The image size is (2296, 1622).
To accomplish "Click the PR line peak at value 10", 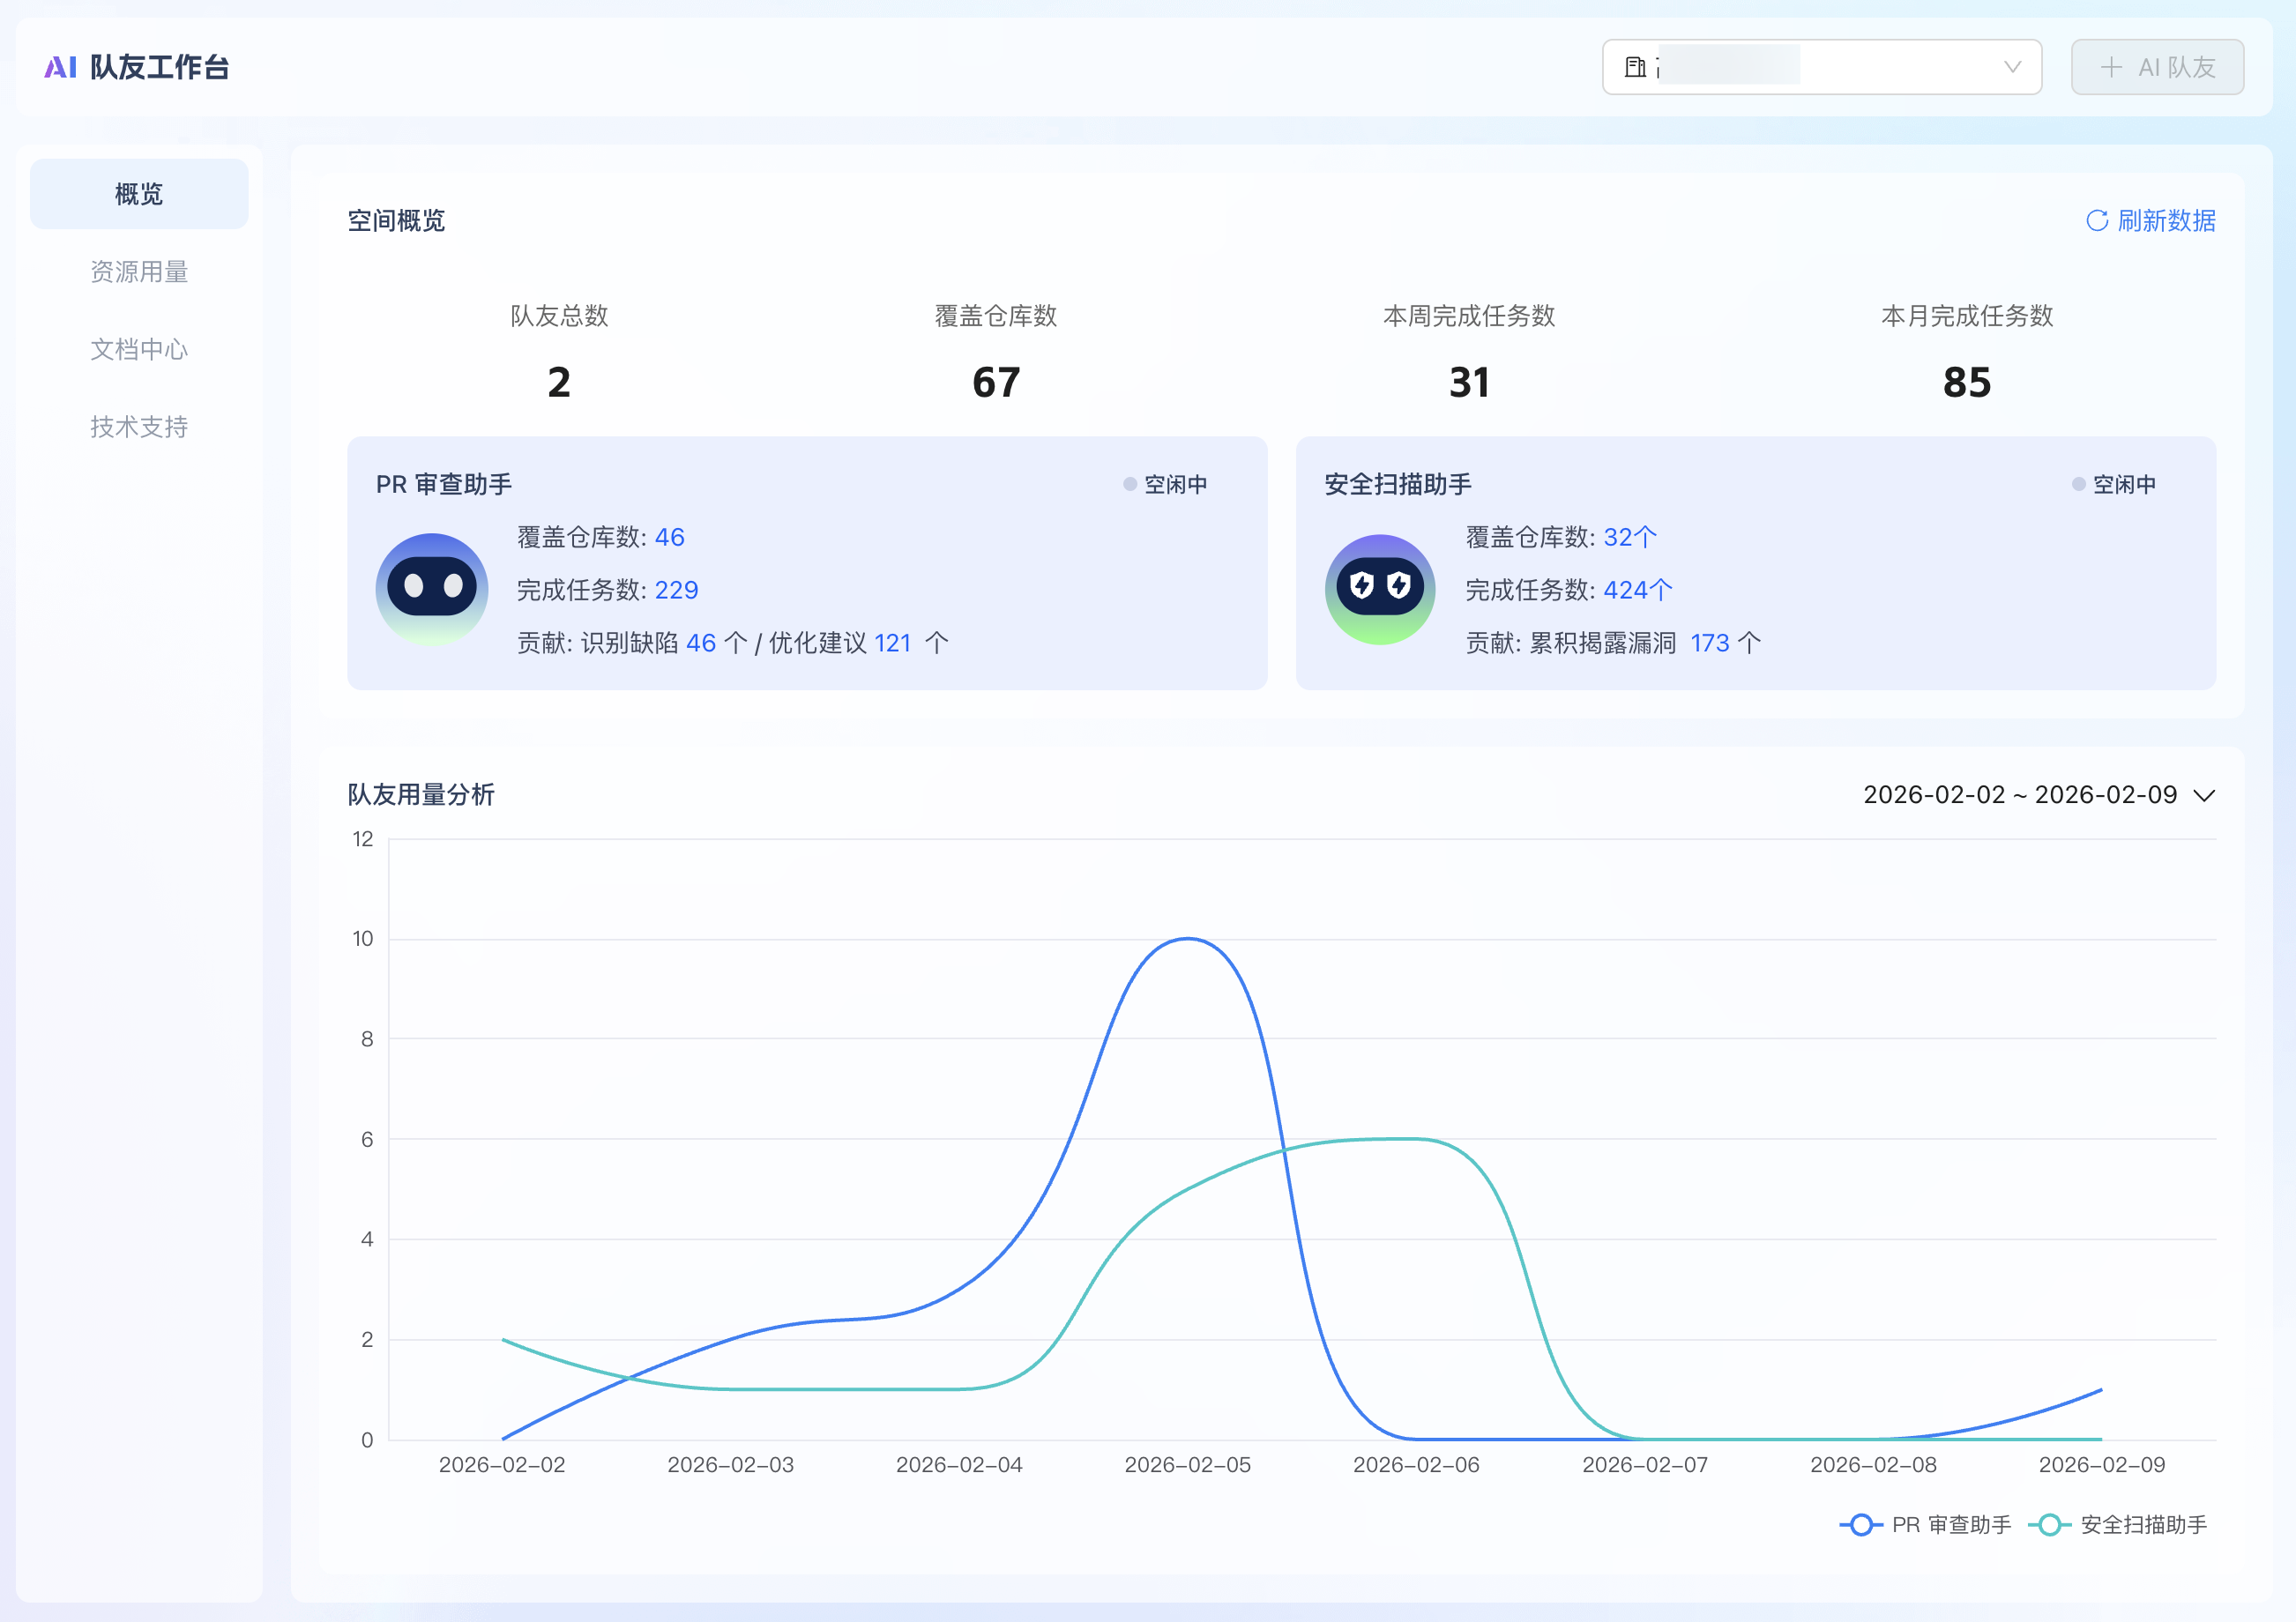I will pos(1188,938).
